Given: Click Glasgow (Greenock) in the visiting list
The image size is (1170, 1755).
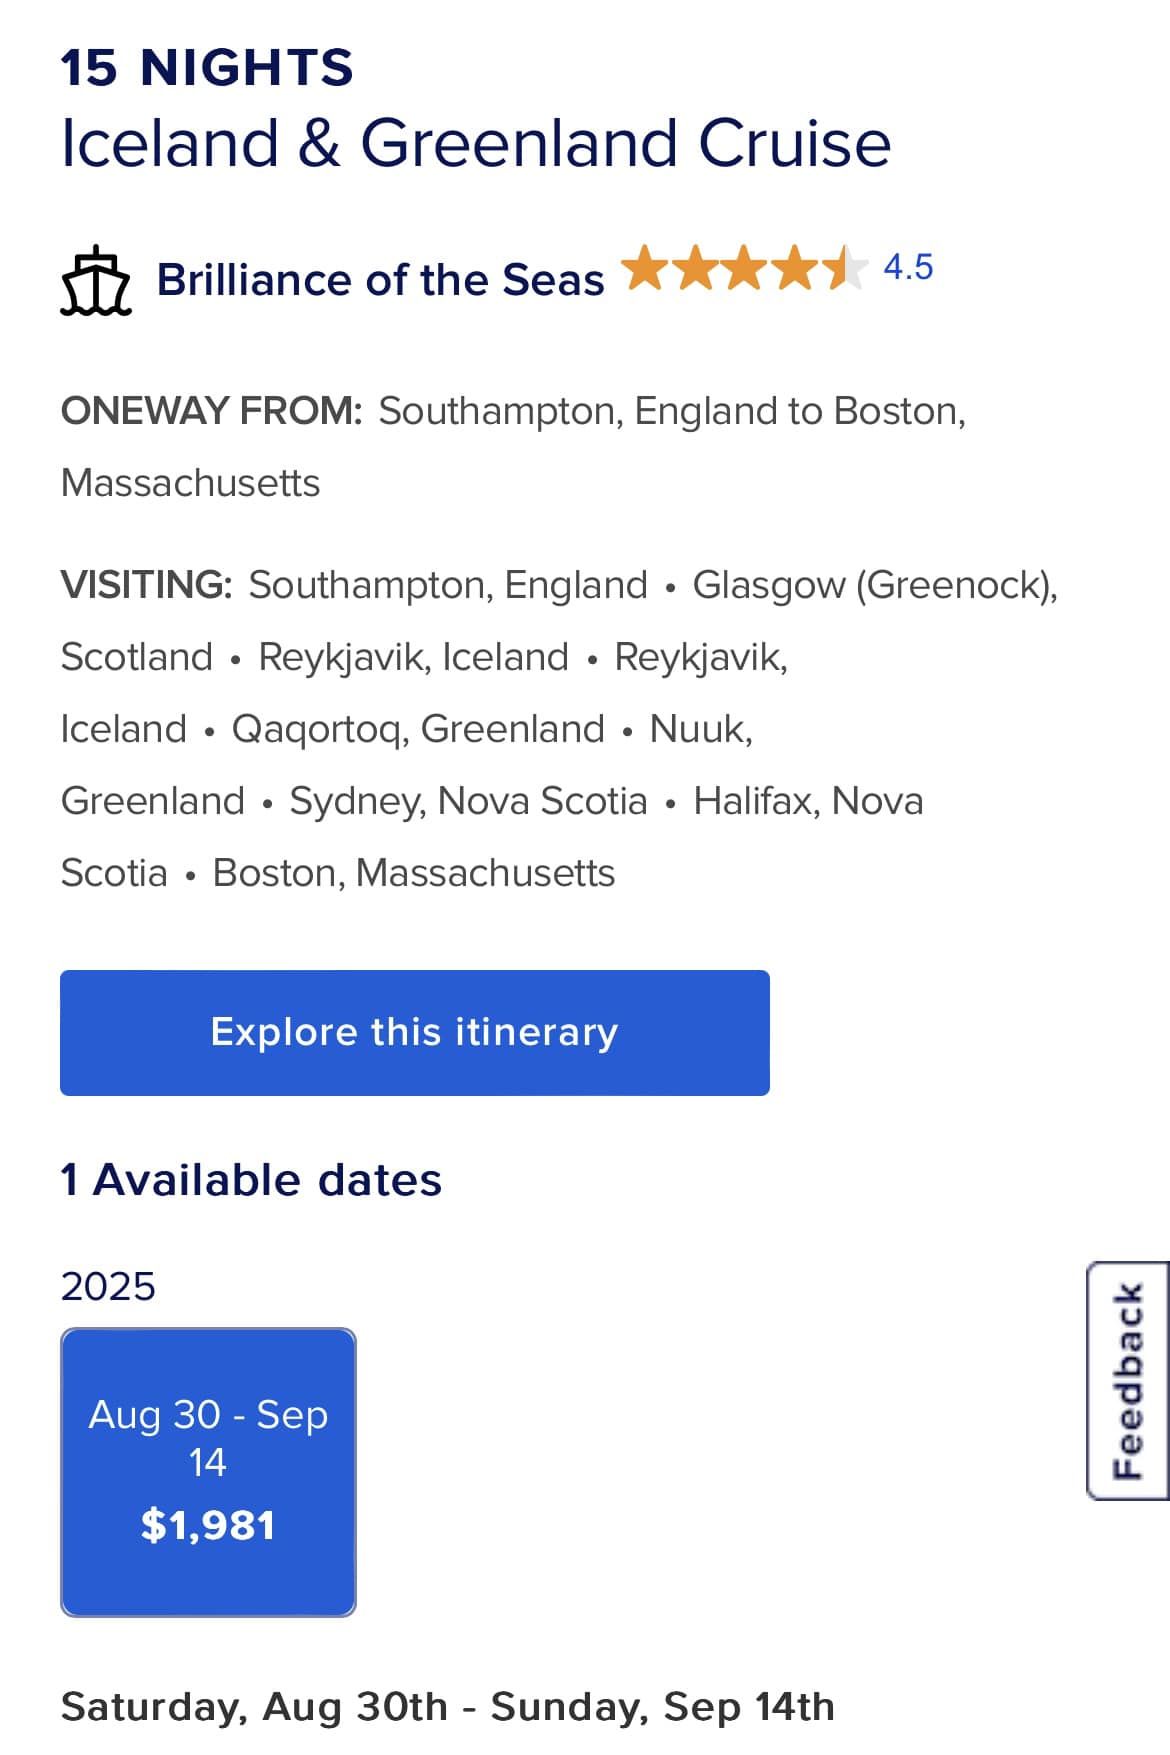Looking at the screenshot, I should pyautogui.click(x=873, y=585).
